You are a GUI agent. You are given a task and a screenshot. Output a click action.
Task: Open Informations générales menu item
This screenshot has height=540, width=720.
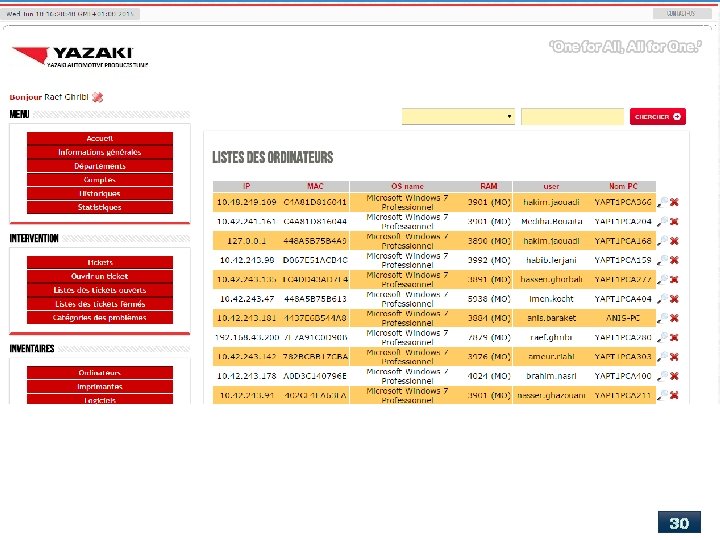click(100, 152)
